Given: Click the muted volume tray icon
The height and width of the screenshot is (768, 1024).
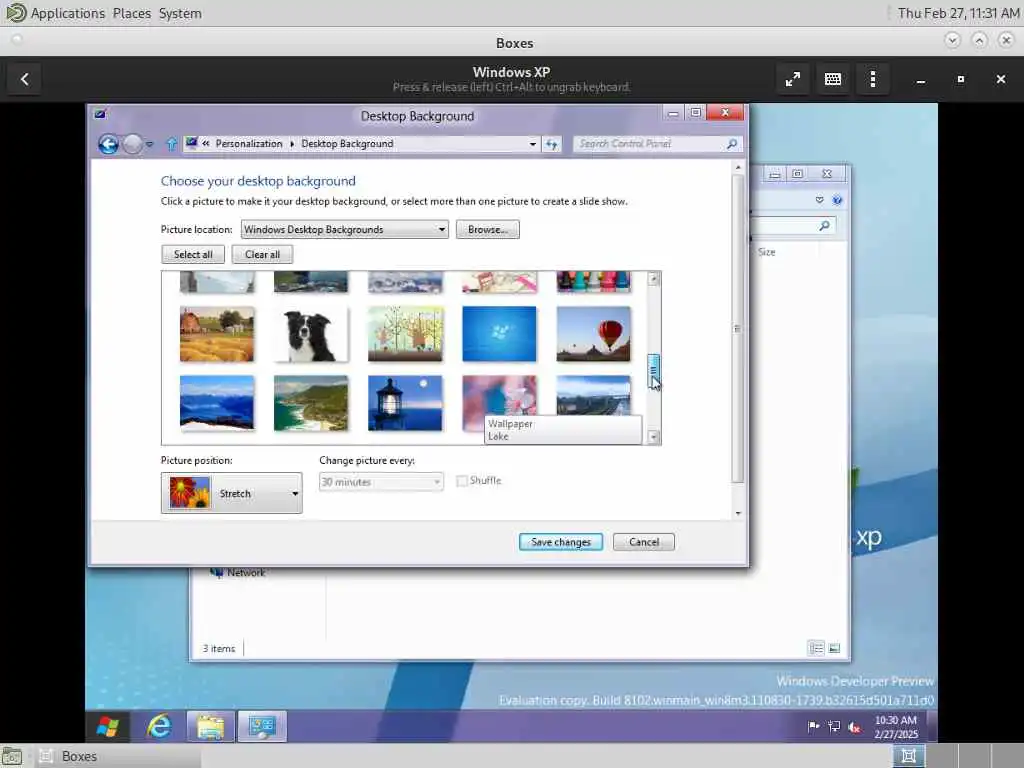Looking at the screenshot, I should pos(854,727).
